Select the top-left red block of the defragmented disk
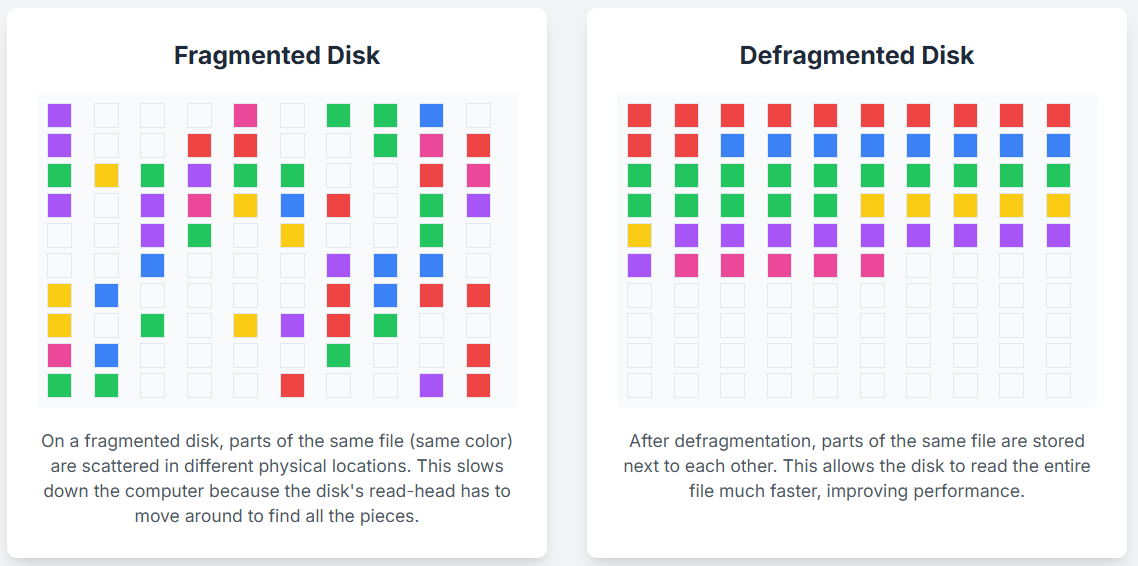The width and height of the screenshot is (1138, 566). point(639,116)
